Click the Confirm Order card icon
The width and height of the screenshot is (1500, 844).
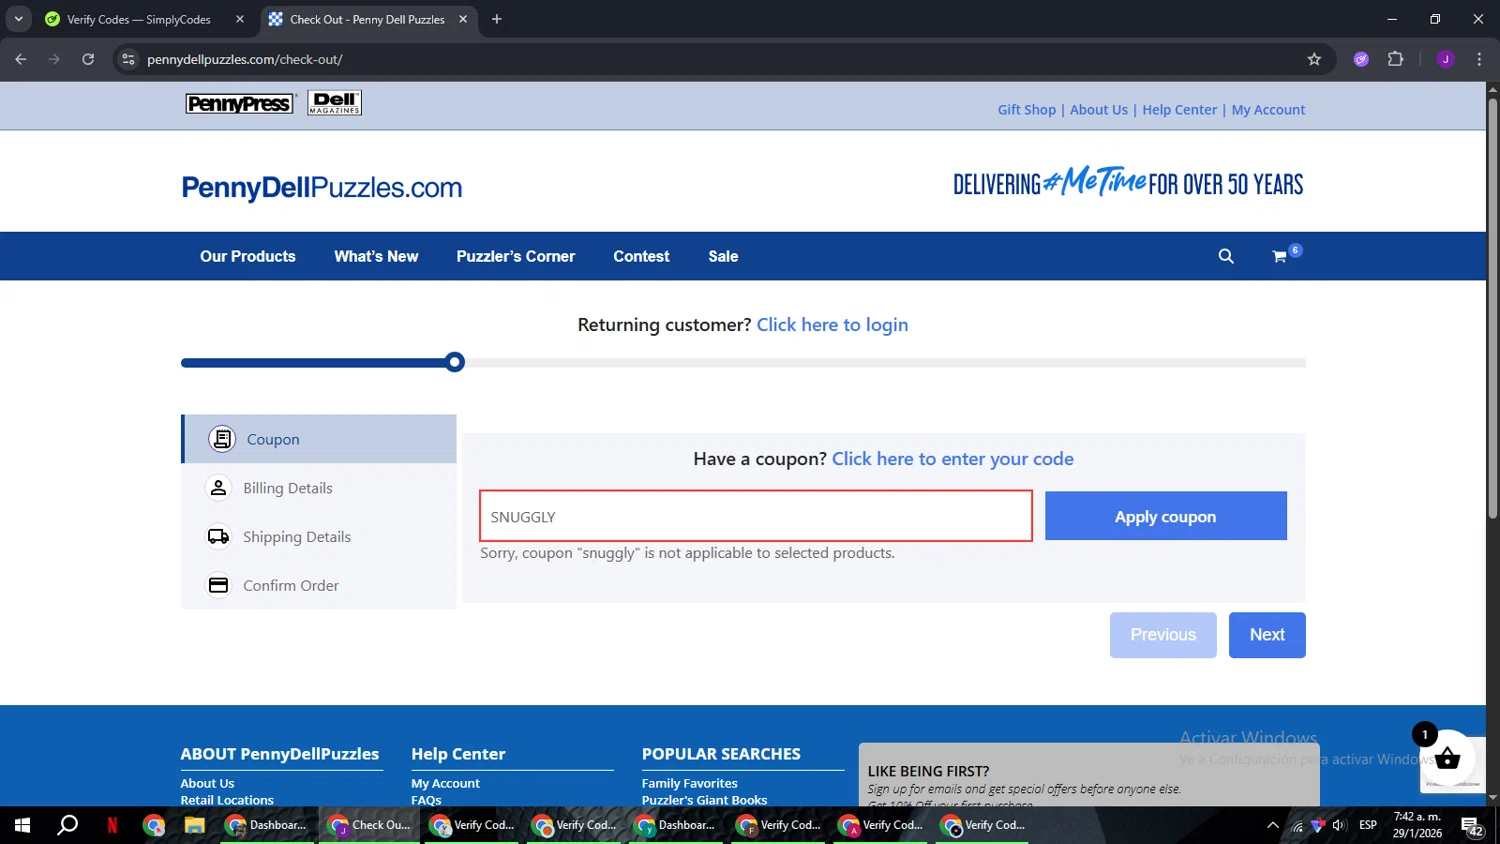tap(218, 585)
